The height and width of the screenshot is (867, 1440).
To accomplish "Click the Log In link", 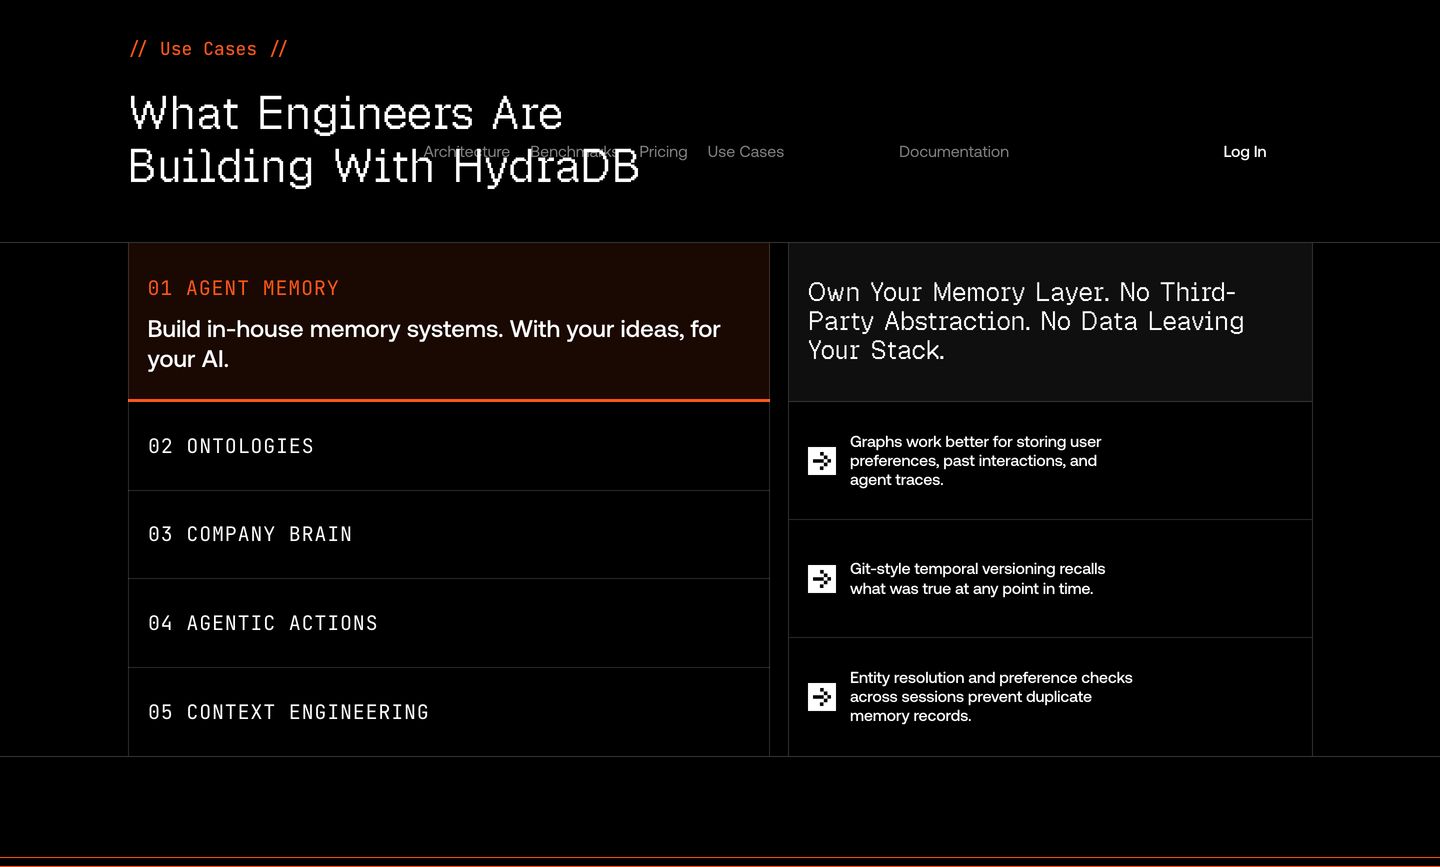I will 1245,152.
